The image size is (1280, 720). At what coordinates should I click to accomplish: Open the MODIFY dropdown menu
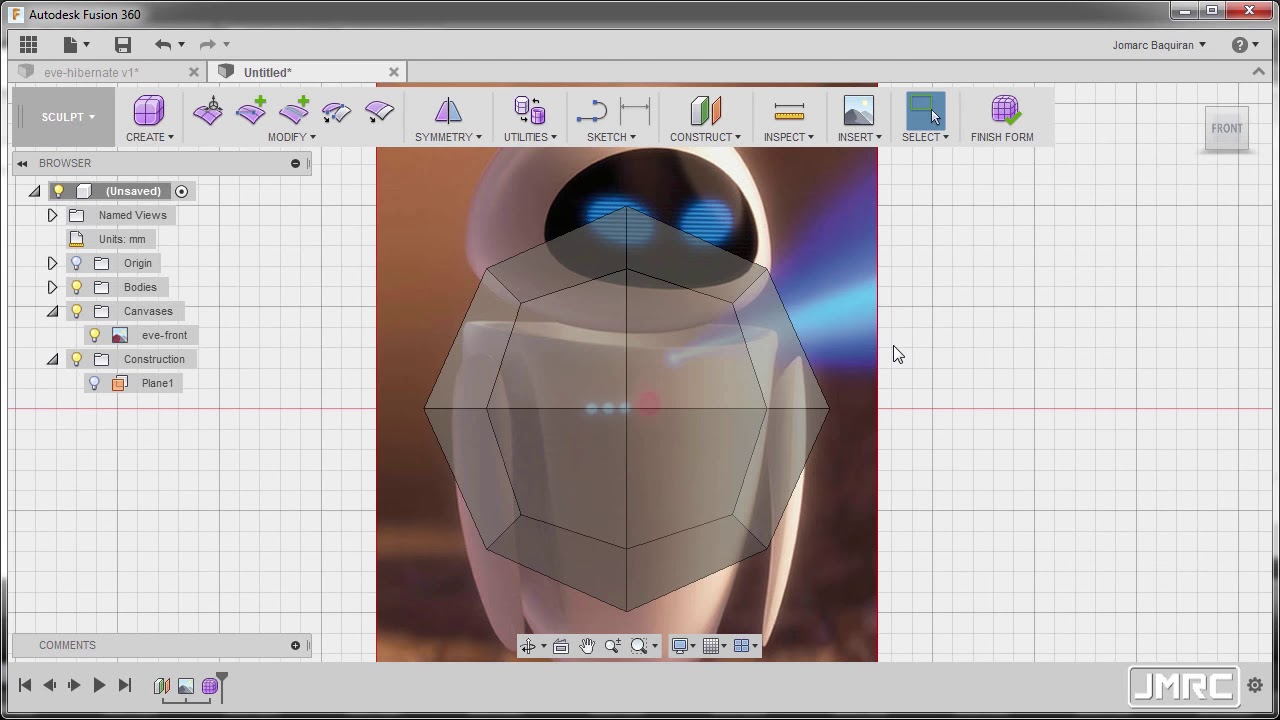click(291, 137)
